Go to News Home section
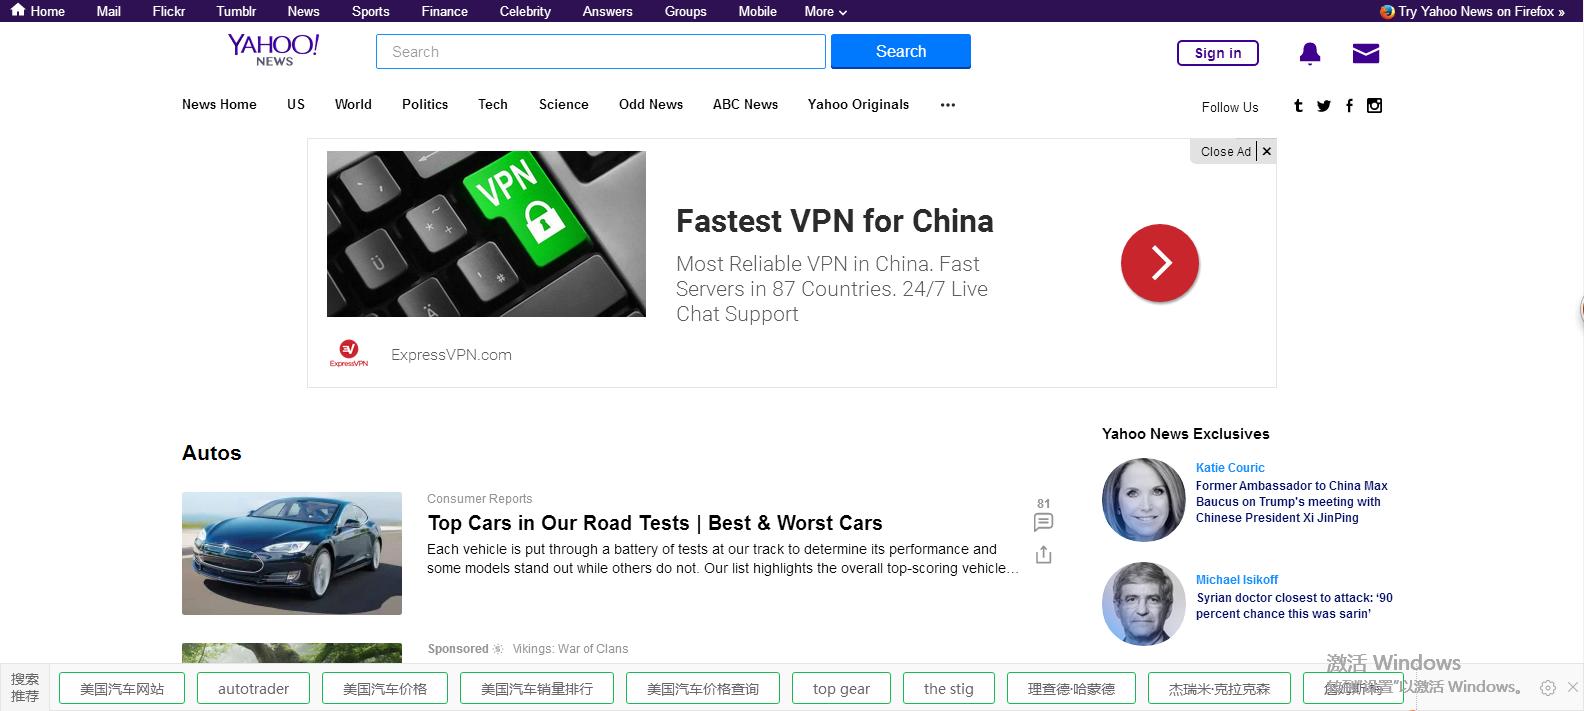Viewport: 1584px width, 711px height. [x=219, y=104]
